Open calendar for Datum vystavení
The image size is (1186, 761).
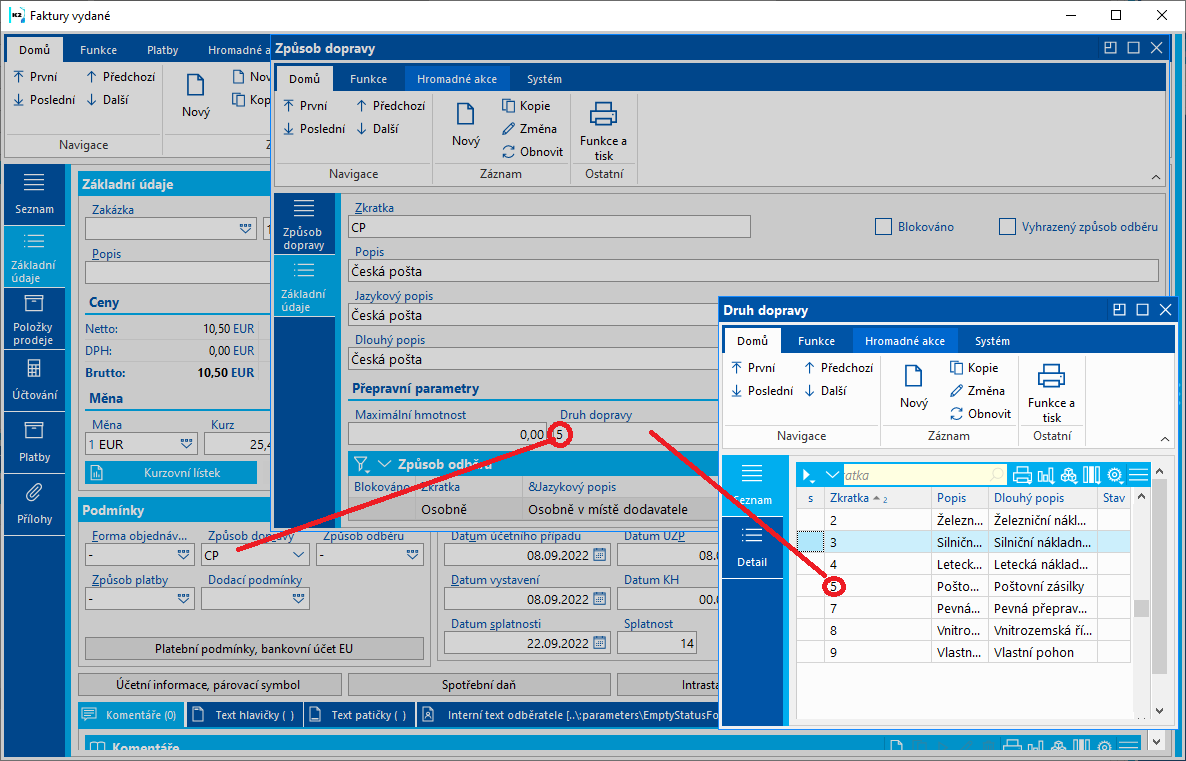click(600, 599)
